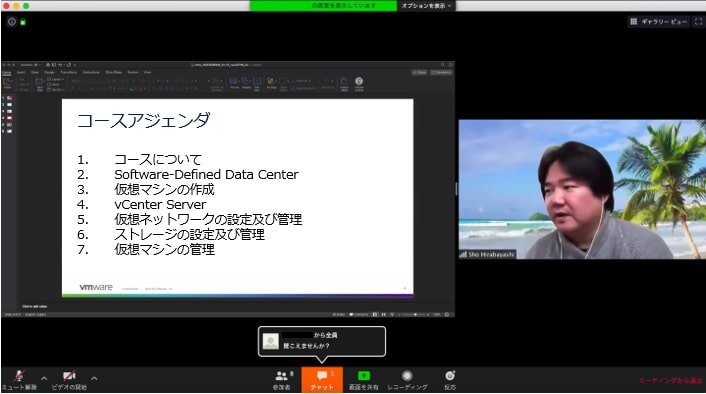Click slide title コースアジェンダ

pyautogui.click(x=144, y=120)
